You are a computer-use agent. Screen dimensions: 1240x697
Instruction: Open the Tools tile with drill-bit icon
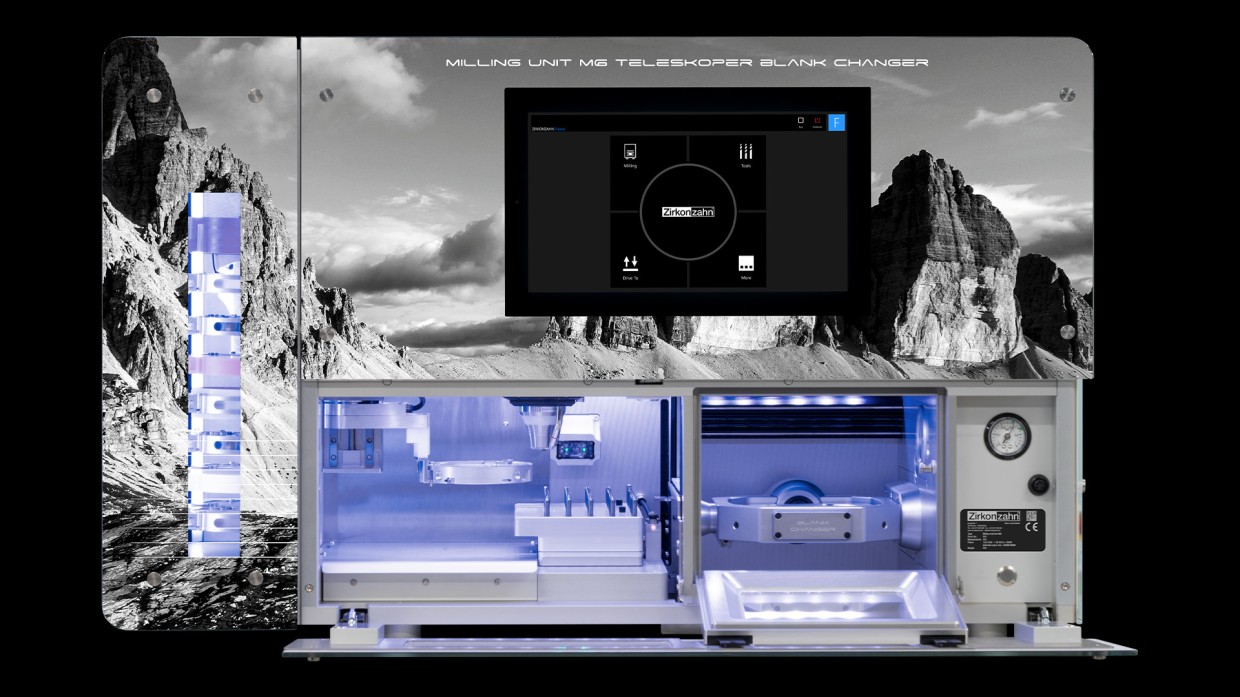[746, 156]
